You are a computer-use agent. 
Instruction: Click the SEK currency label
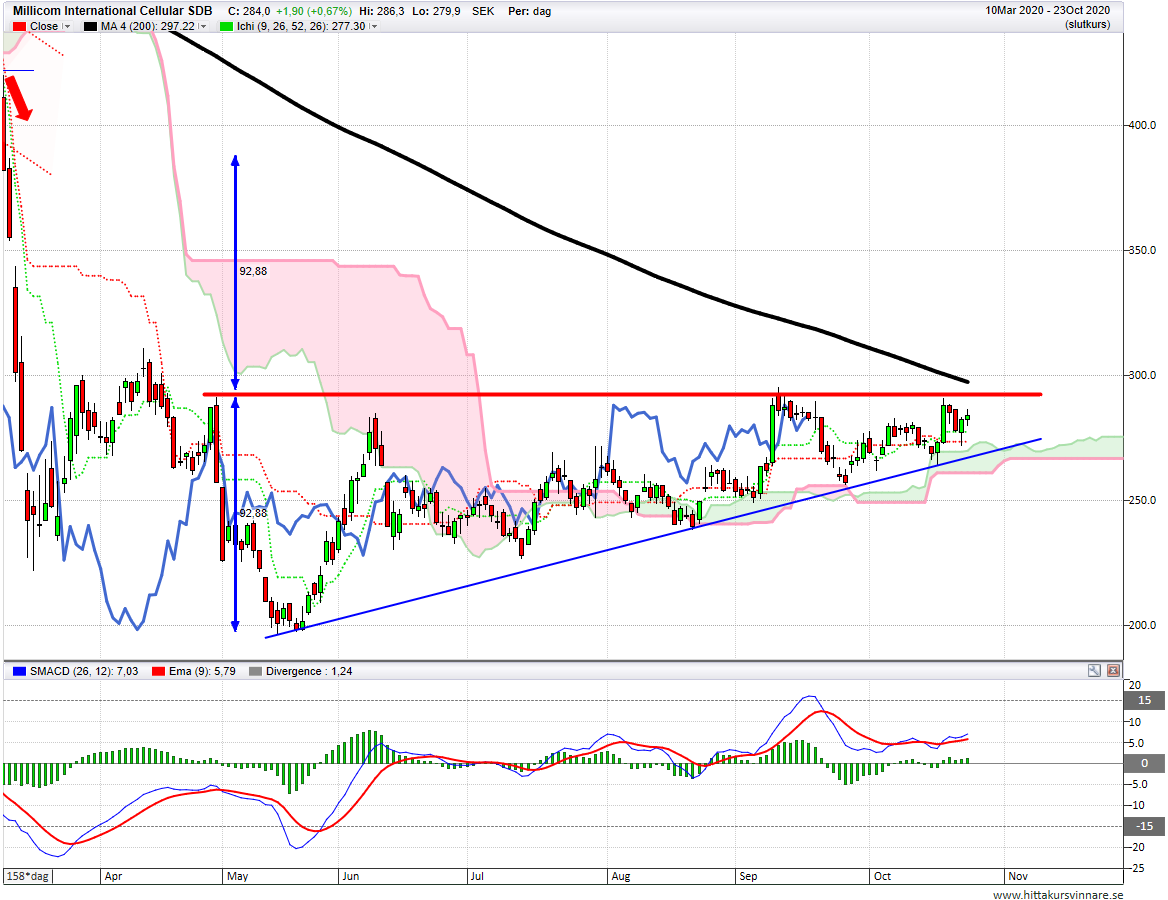483,11
